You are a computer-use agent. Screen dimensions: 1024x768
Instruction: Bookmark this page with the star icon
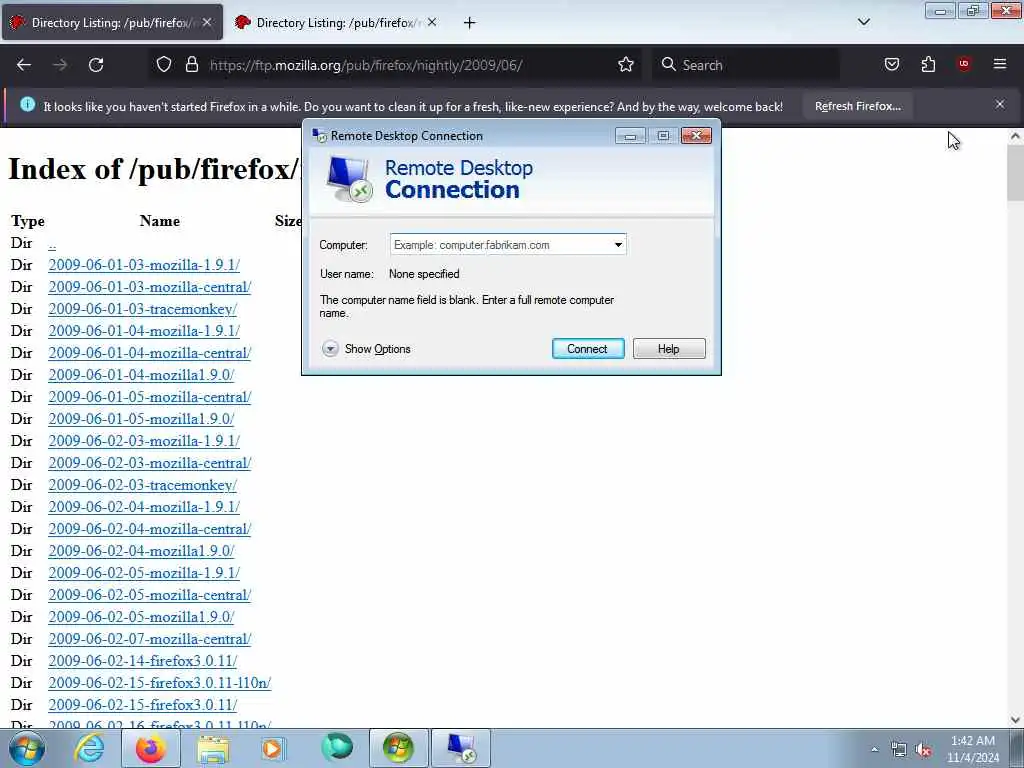click(626, 65)
